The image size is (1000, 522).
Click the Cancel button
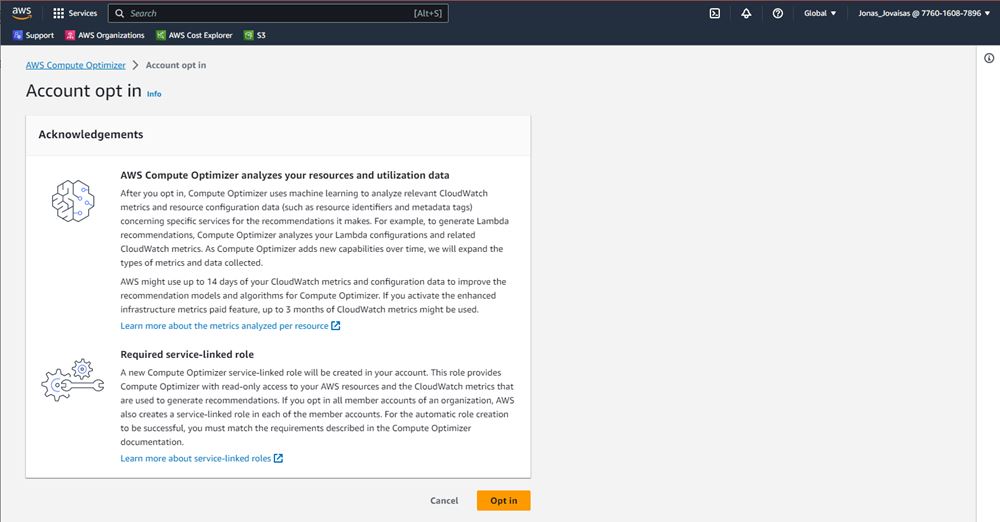(444, 501)
